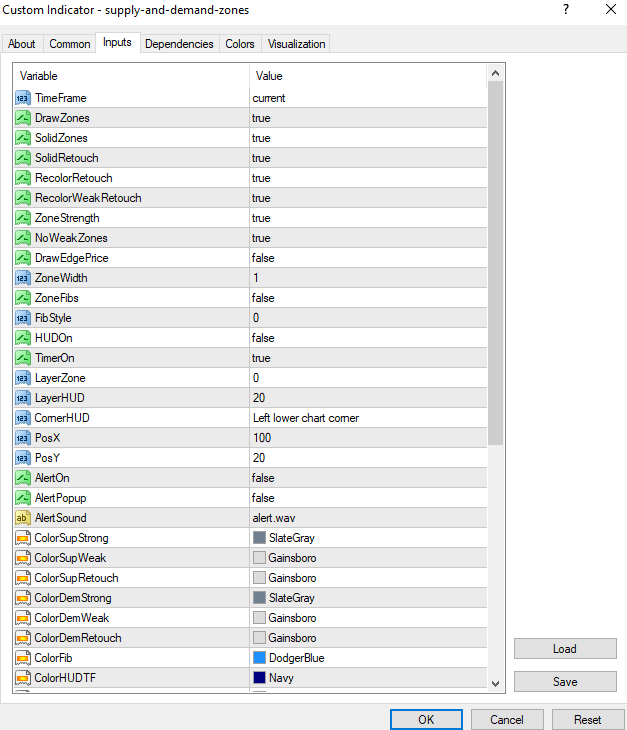627x730 pixels.
Task: Select the ZoneFibs value 'false'
Action: [x=263, y=298]
